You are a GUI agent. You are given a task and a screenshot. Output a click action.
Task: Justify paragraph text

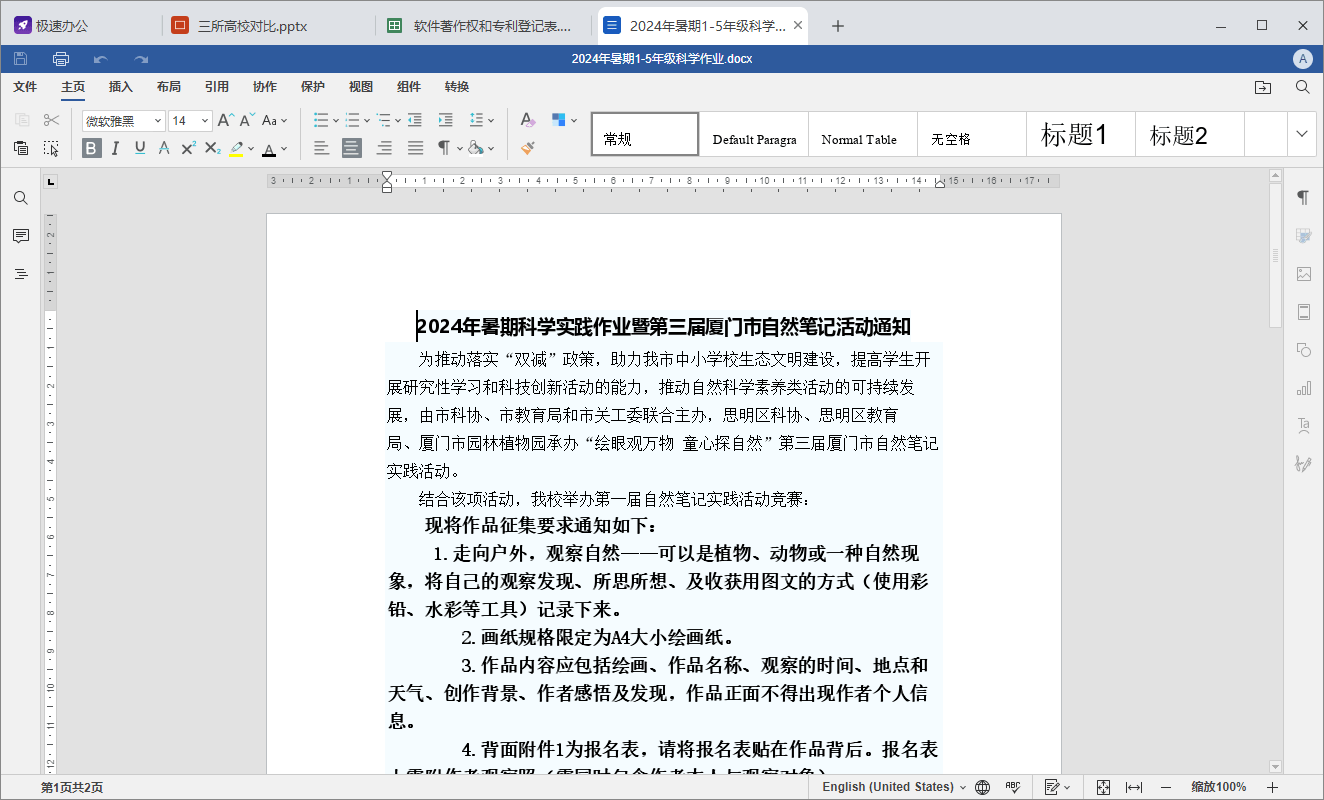click(416, 148)
